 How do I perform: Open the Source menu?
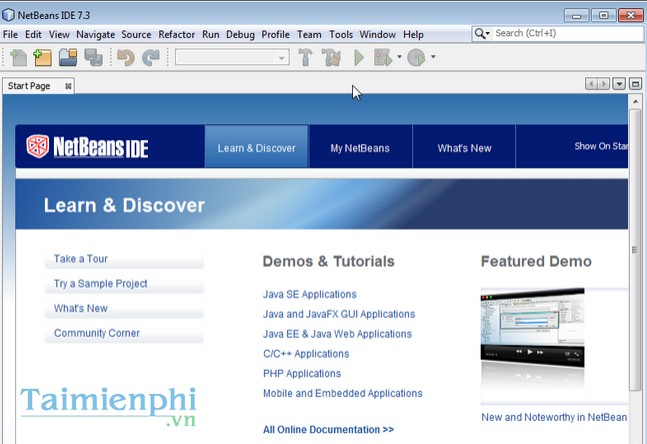point(136,35)
